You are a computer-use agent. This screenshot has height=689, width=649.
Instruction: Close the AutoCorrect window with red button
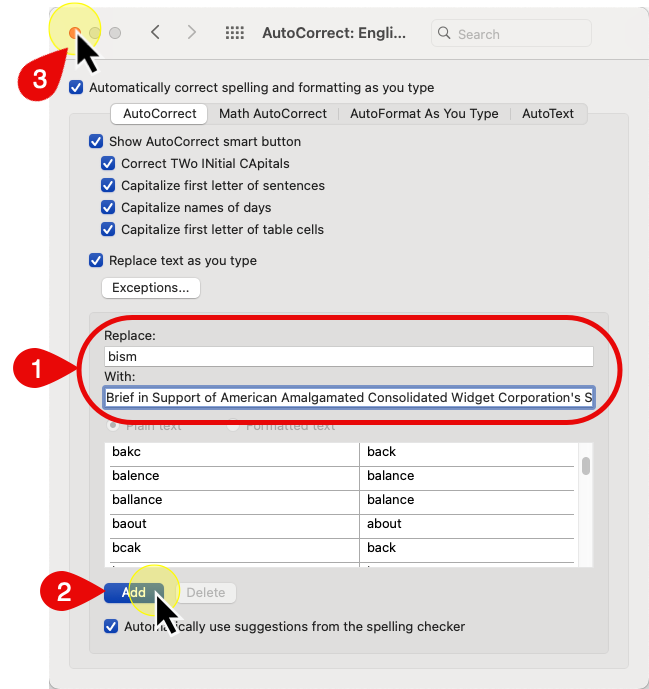pyautogui.click(x=75, y=33)
